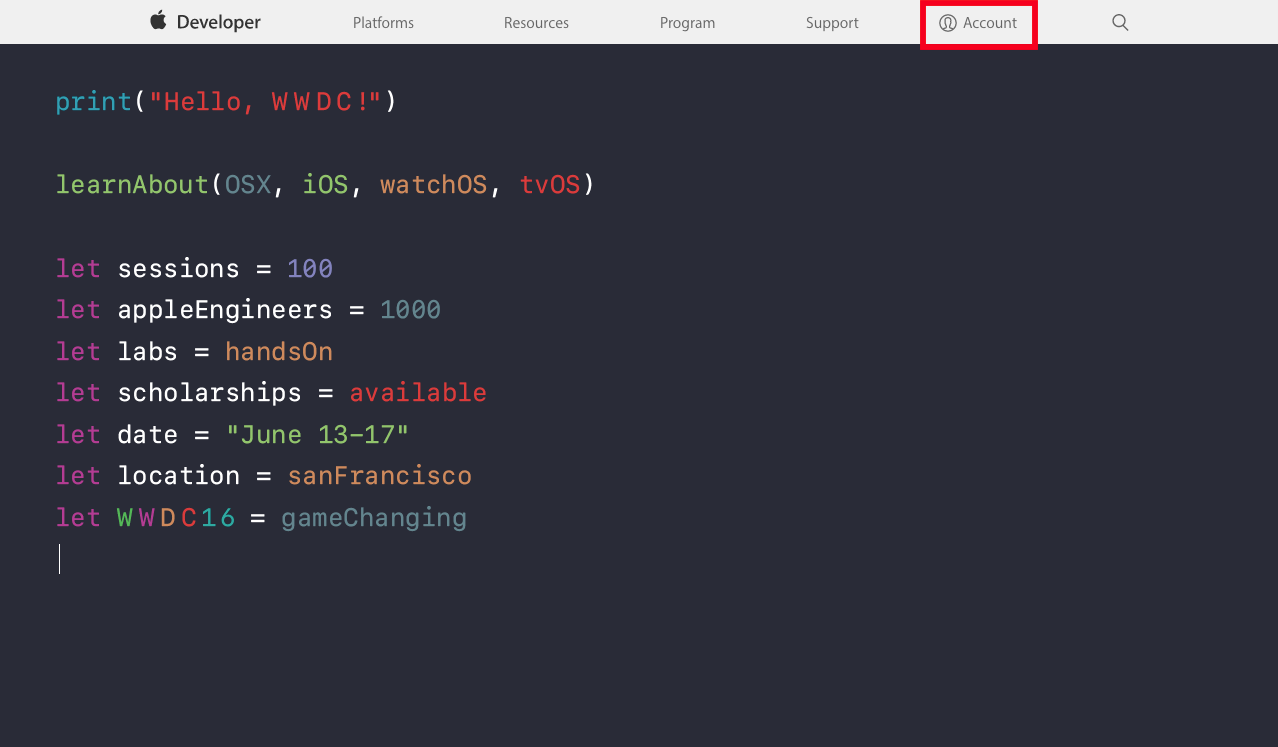Click the available value
1278x747 pixels.
tap(418, 393)
